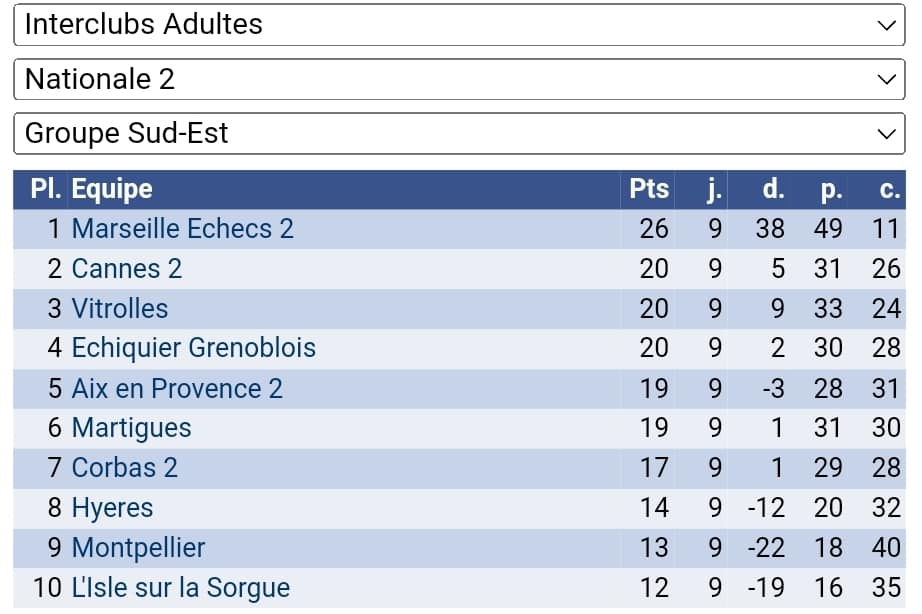The image size is (922, 614).
Task: Expand the Nationale 2 division dropdown
Action: [459, 79]
